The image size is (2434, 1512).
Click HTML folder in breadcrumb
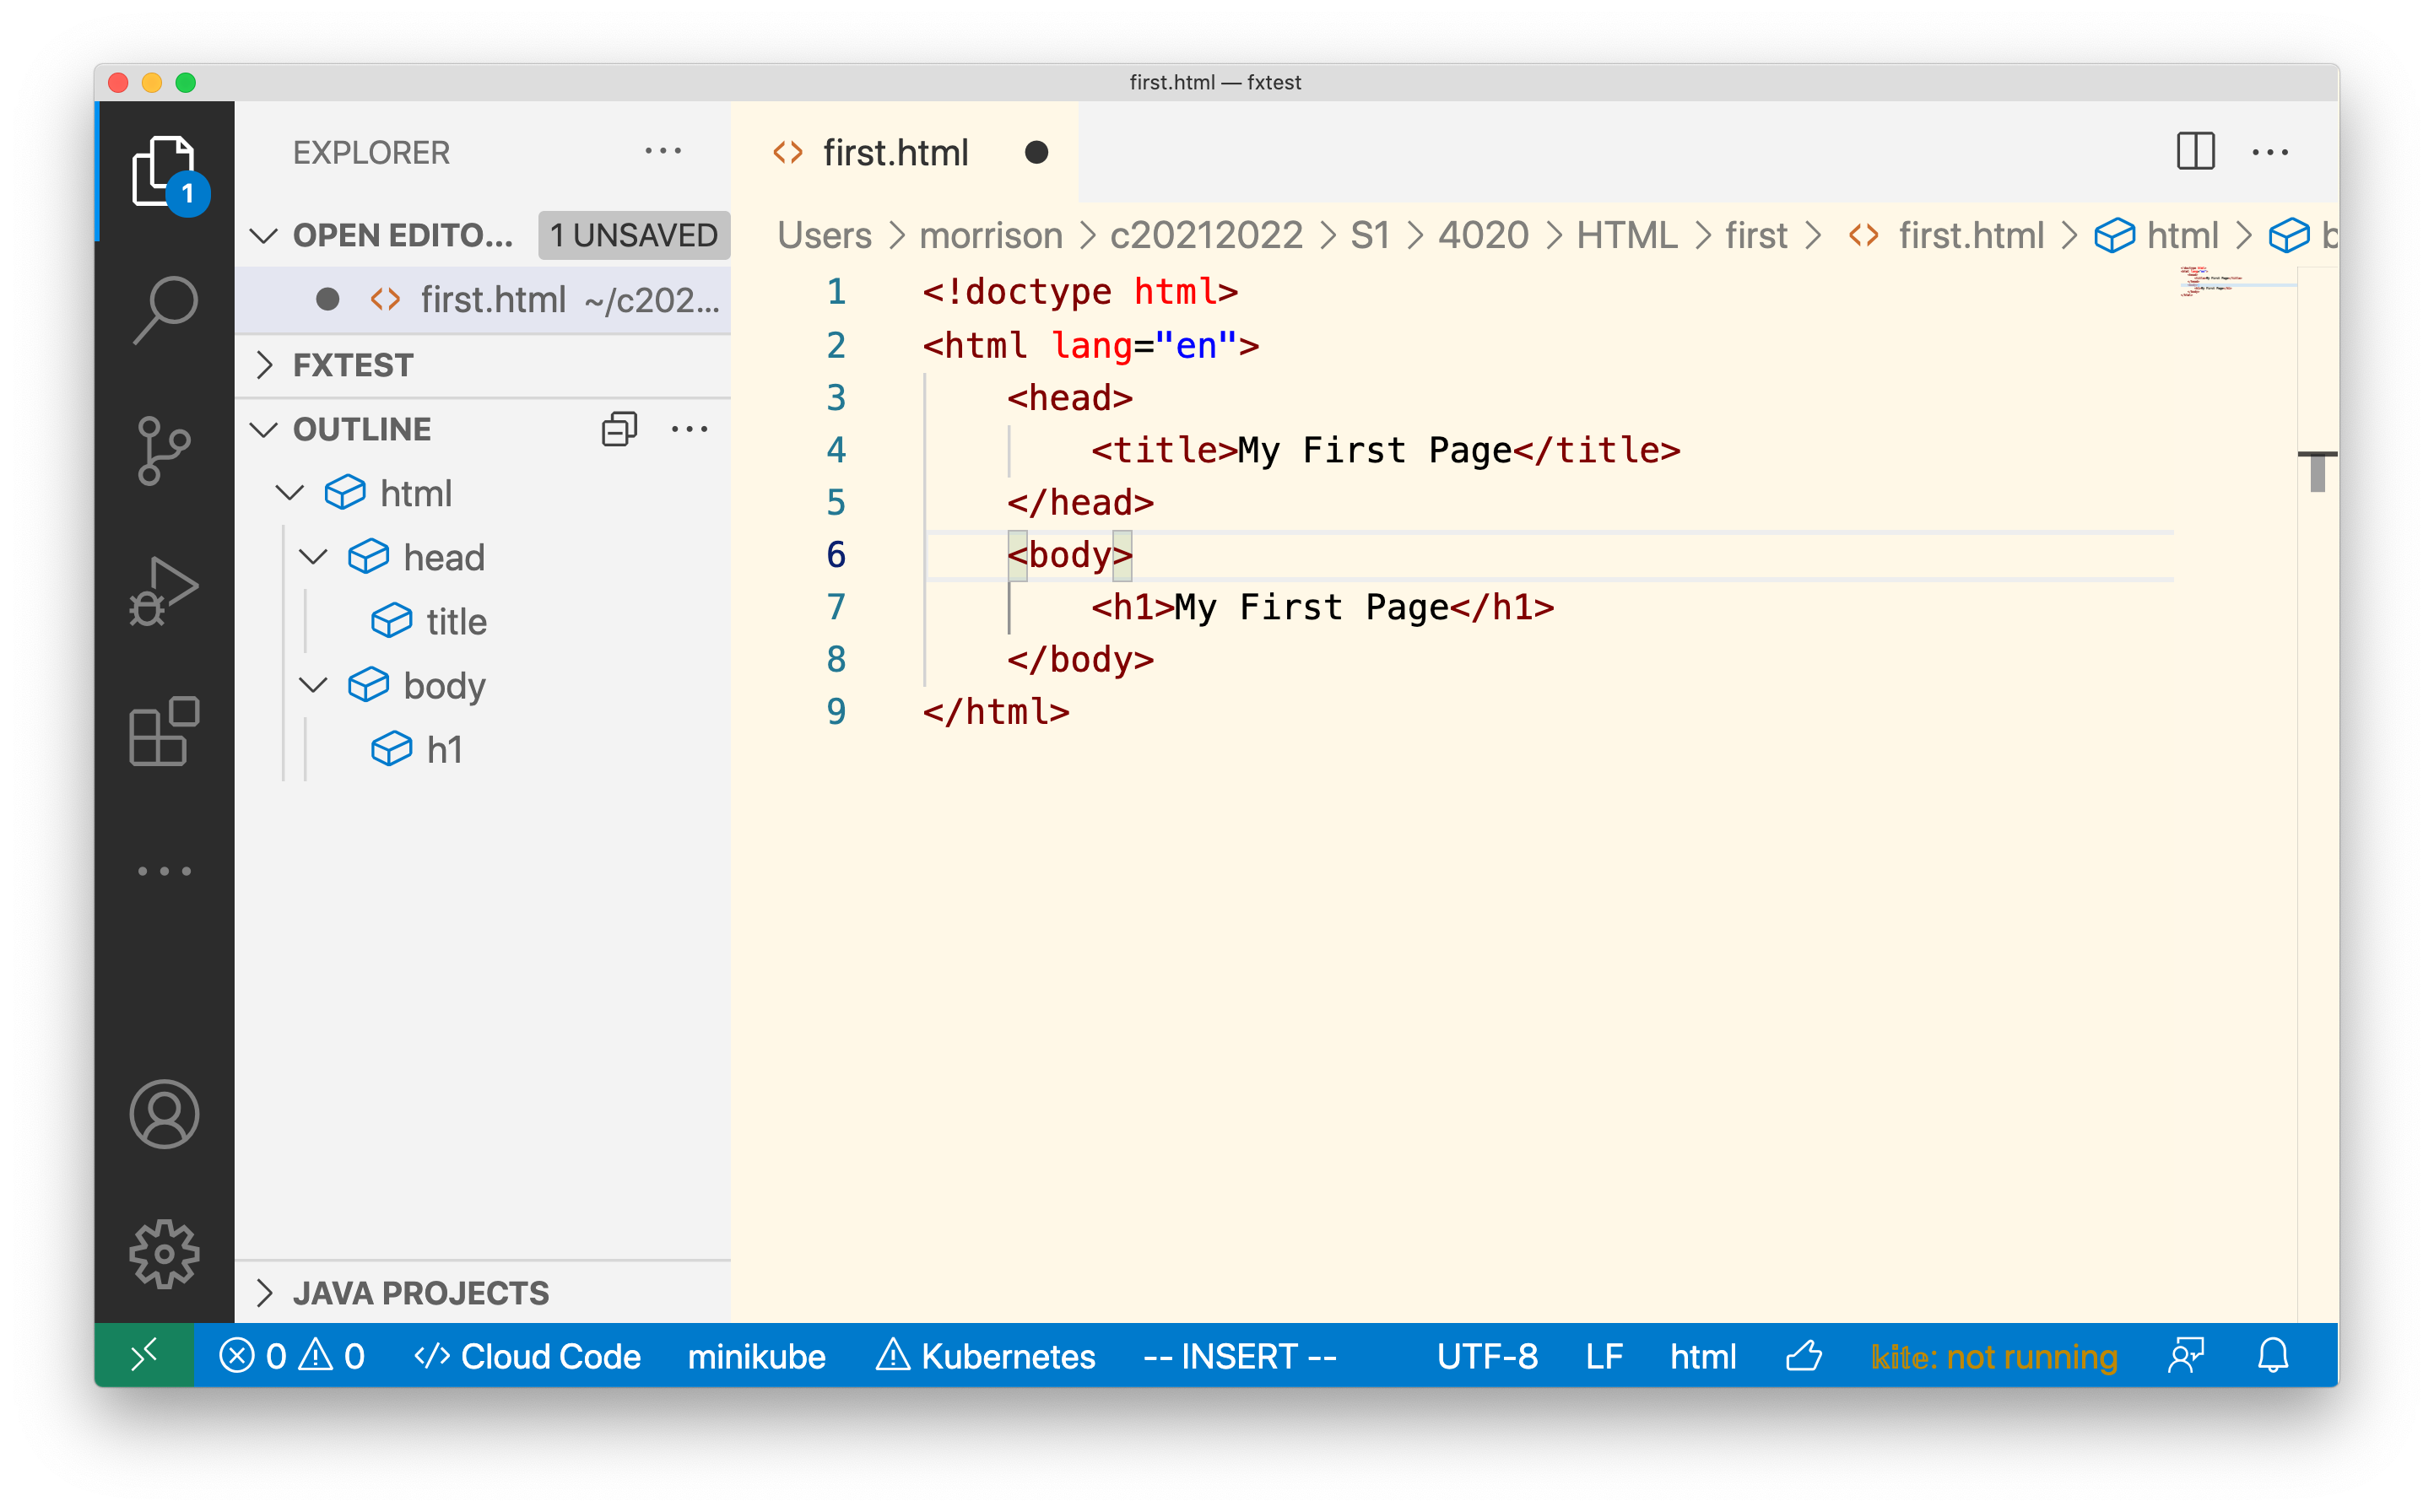[x=1626, y=236]
